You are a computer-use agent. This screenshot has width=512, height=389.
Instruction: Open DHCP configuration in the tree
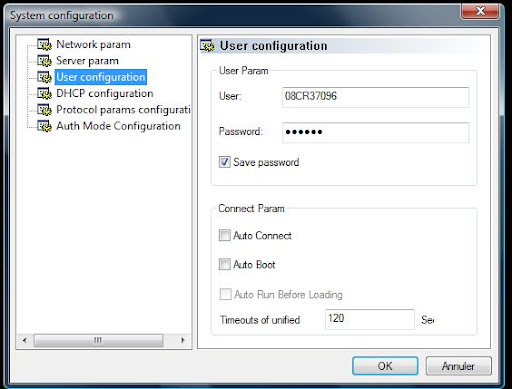point(105,93)
